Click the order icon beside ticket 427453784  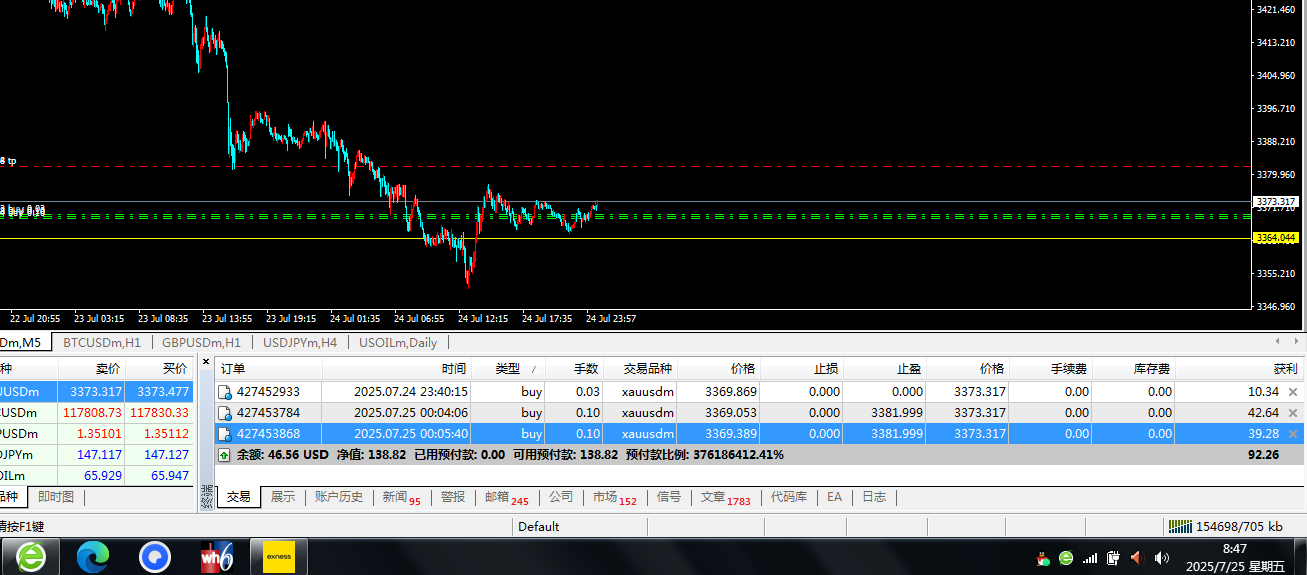225,413
